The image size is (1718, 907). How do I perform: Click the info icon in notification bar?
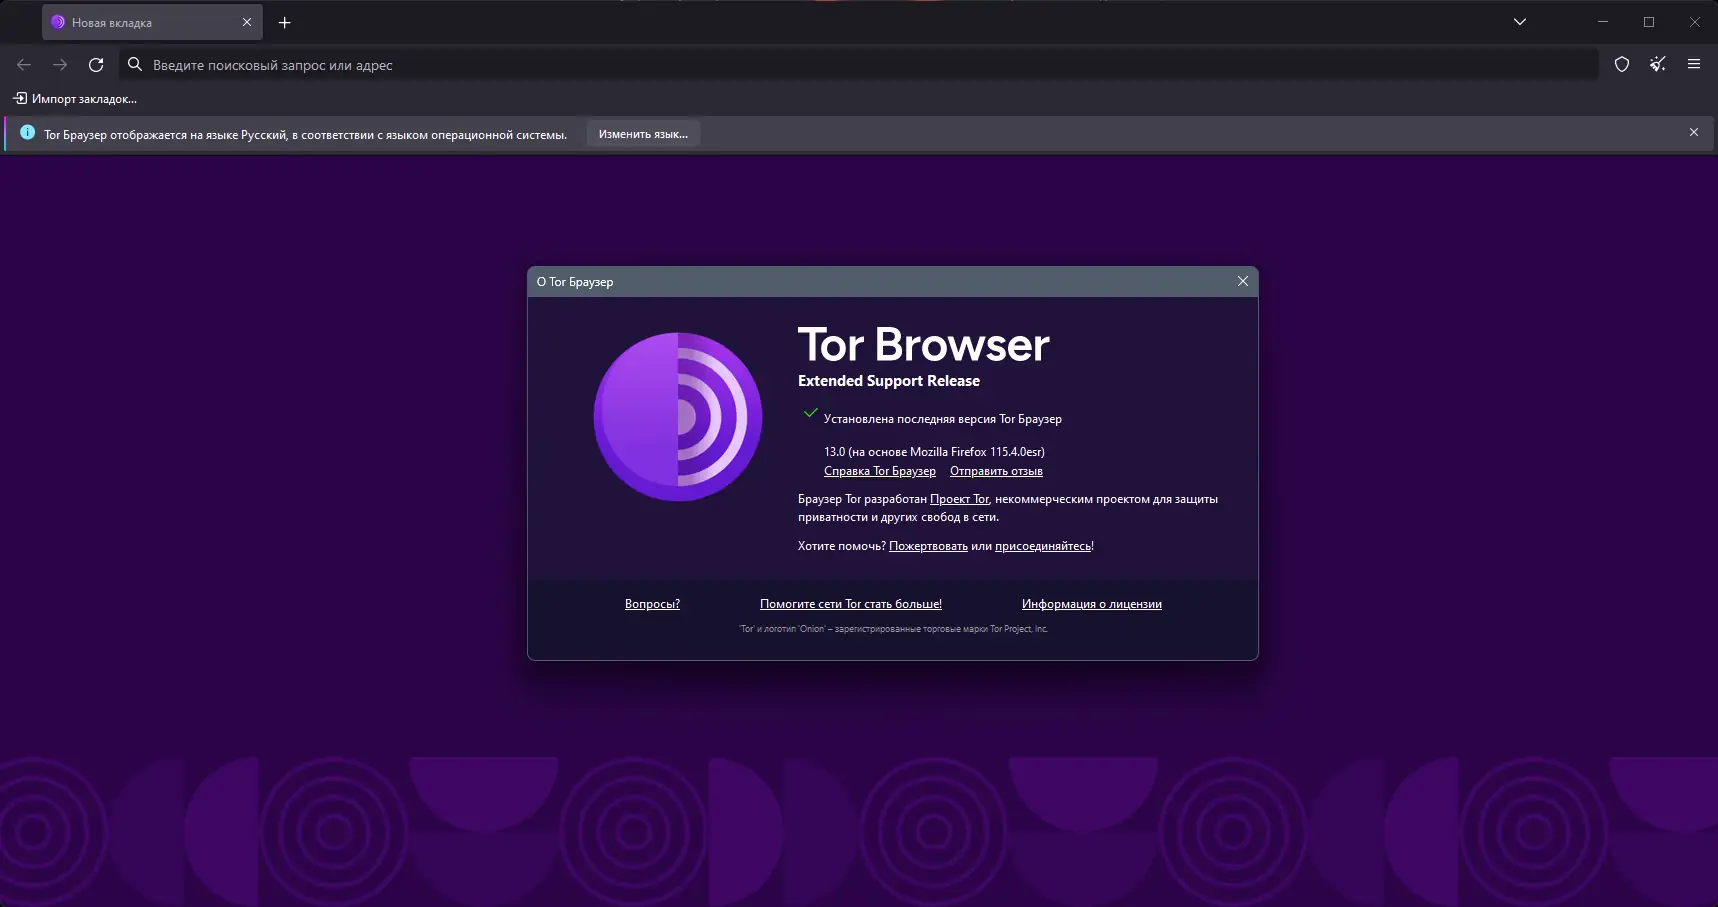[x=27, y=133]
